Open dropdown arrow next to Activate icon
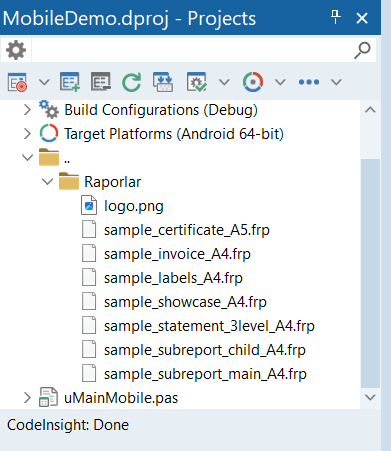The width and height of the screenshot is (391, 451). pos(44,82)
